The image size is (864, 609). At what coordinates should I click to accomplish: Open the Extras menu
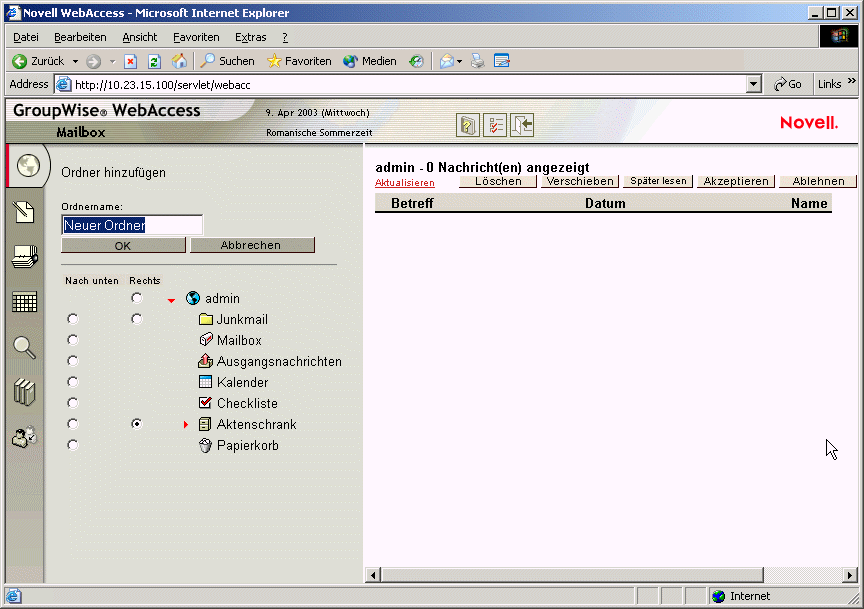(251, 37)
